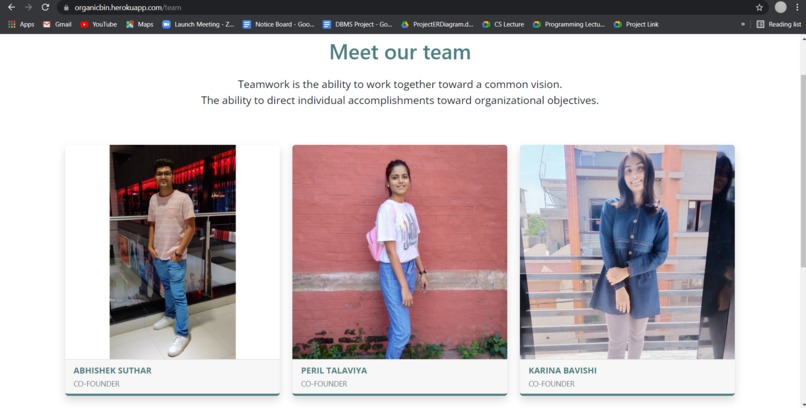Open the DBMS Project bookmark
Viewport: 806px width, 408px height.
(x=357, y=24)
